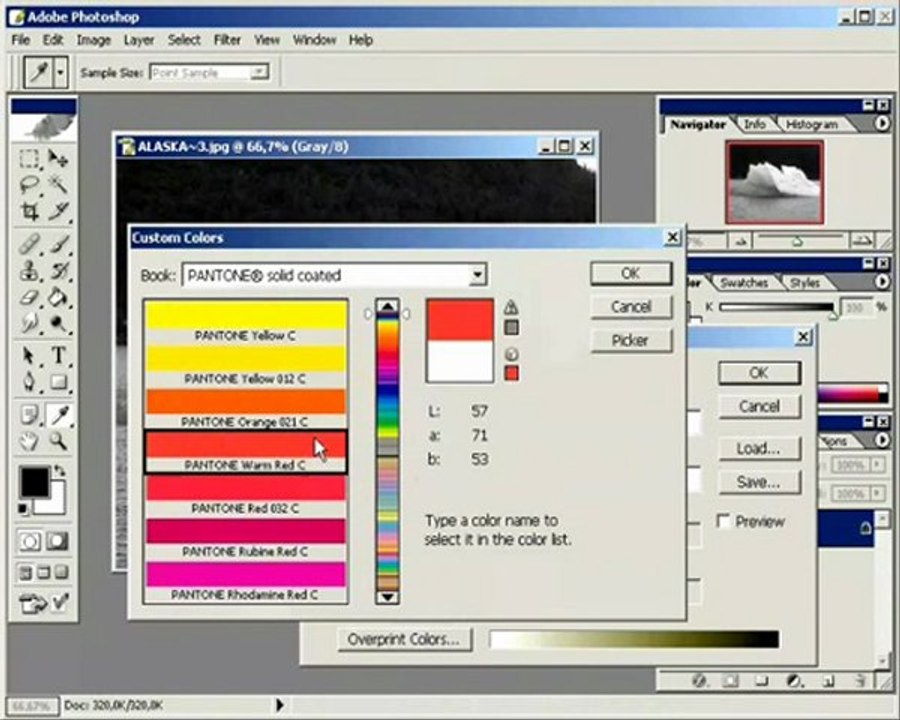Switch to Standard edit mode
The height and width of the screenshot is (720, 900).
[x=30, y=541]
